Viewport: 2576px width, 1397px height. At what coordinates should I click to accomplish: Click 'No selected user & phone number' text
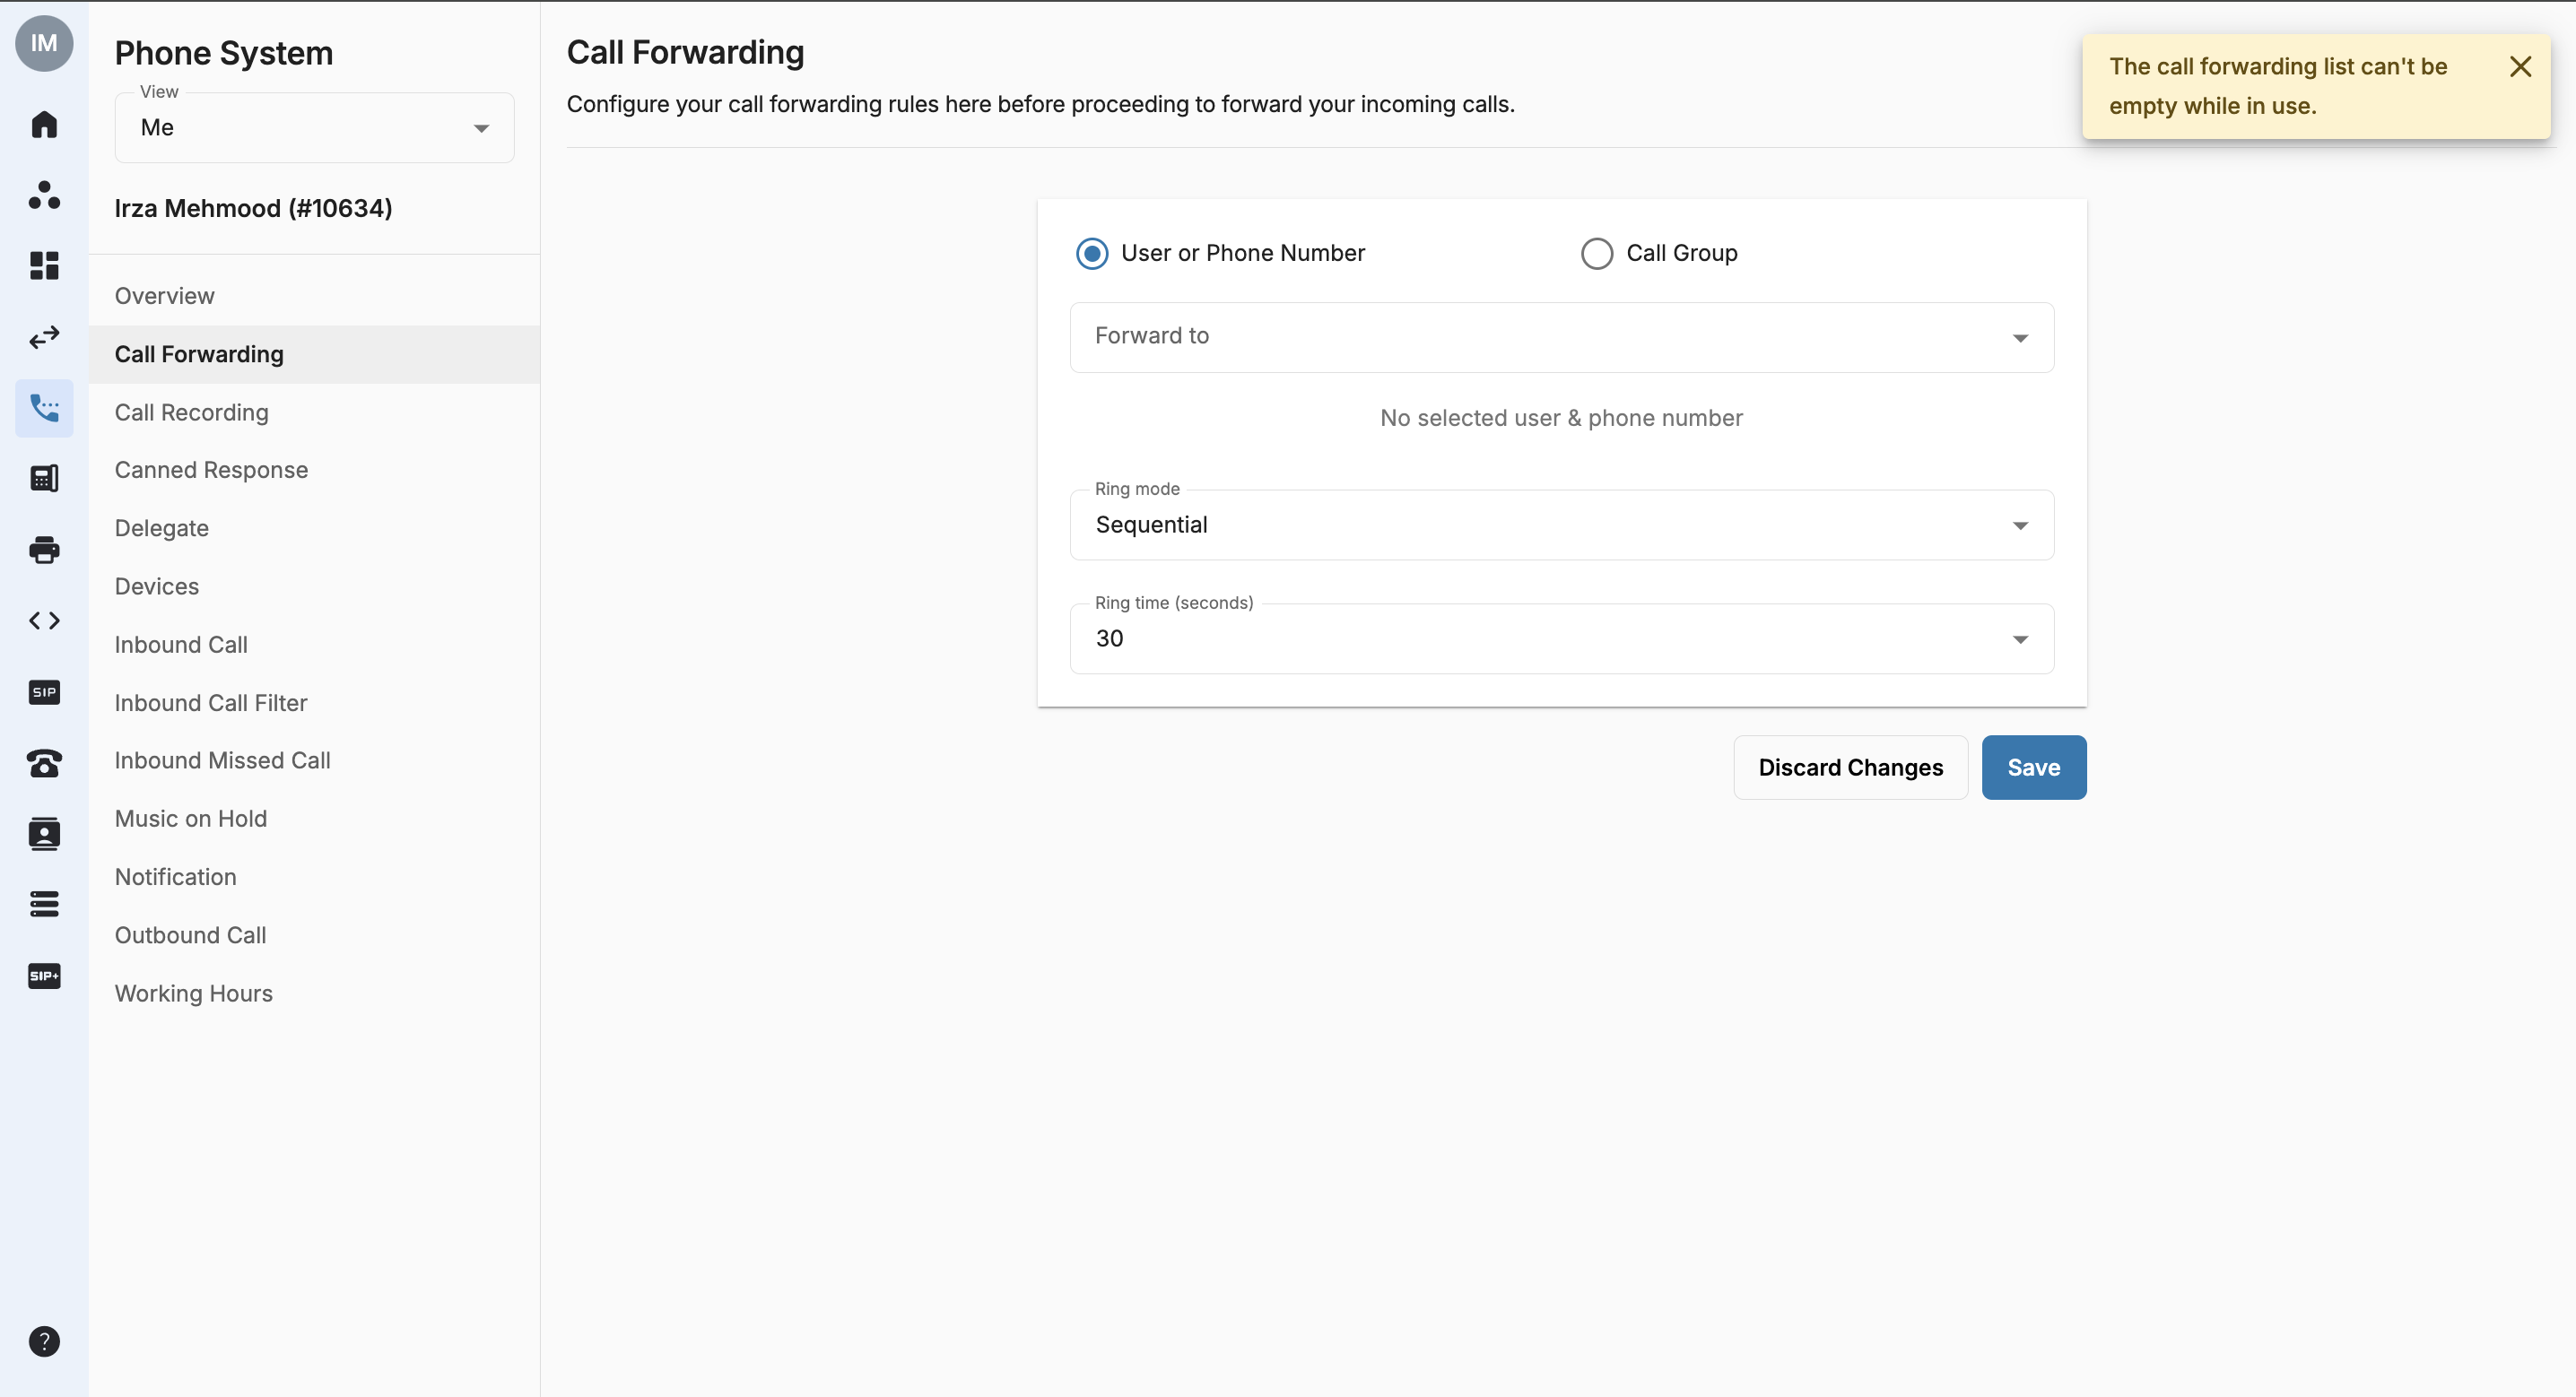click(1561, 418)
